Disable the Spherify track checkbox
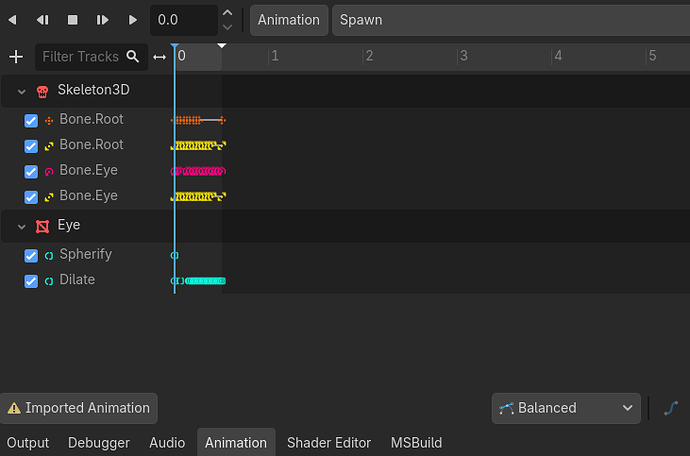Screen dimensions: 690x456 [x=31, y=256]
